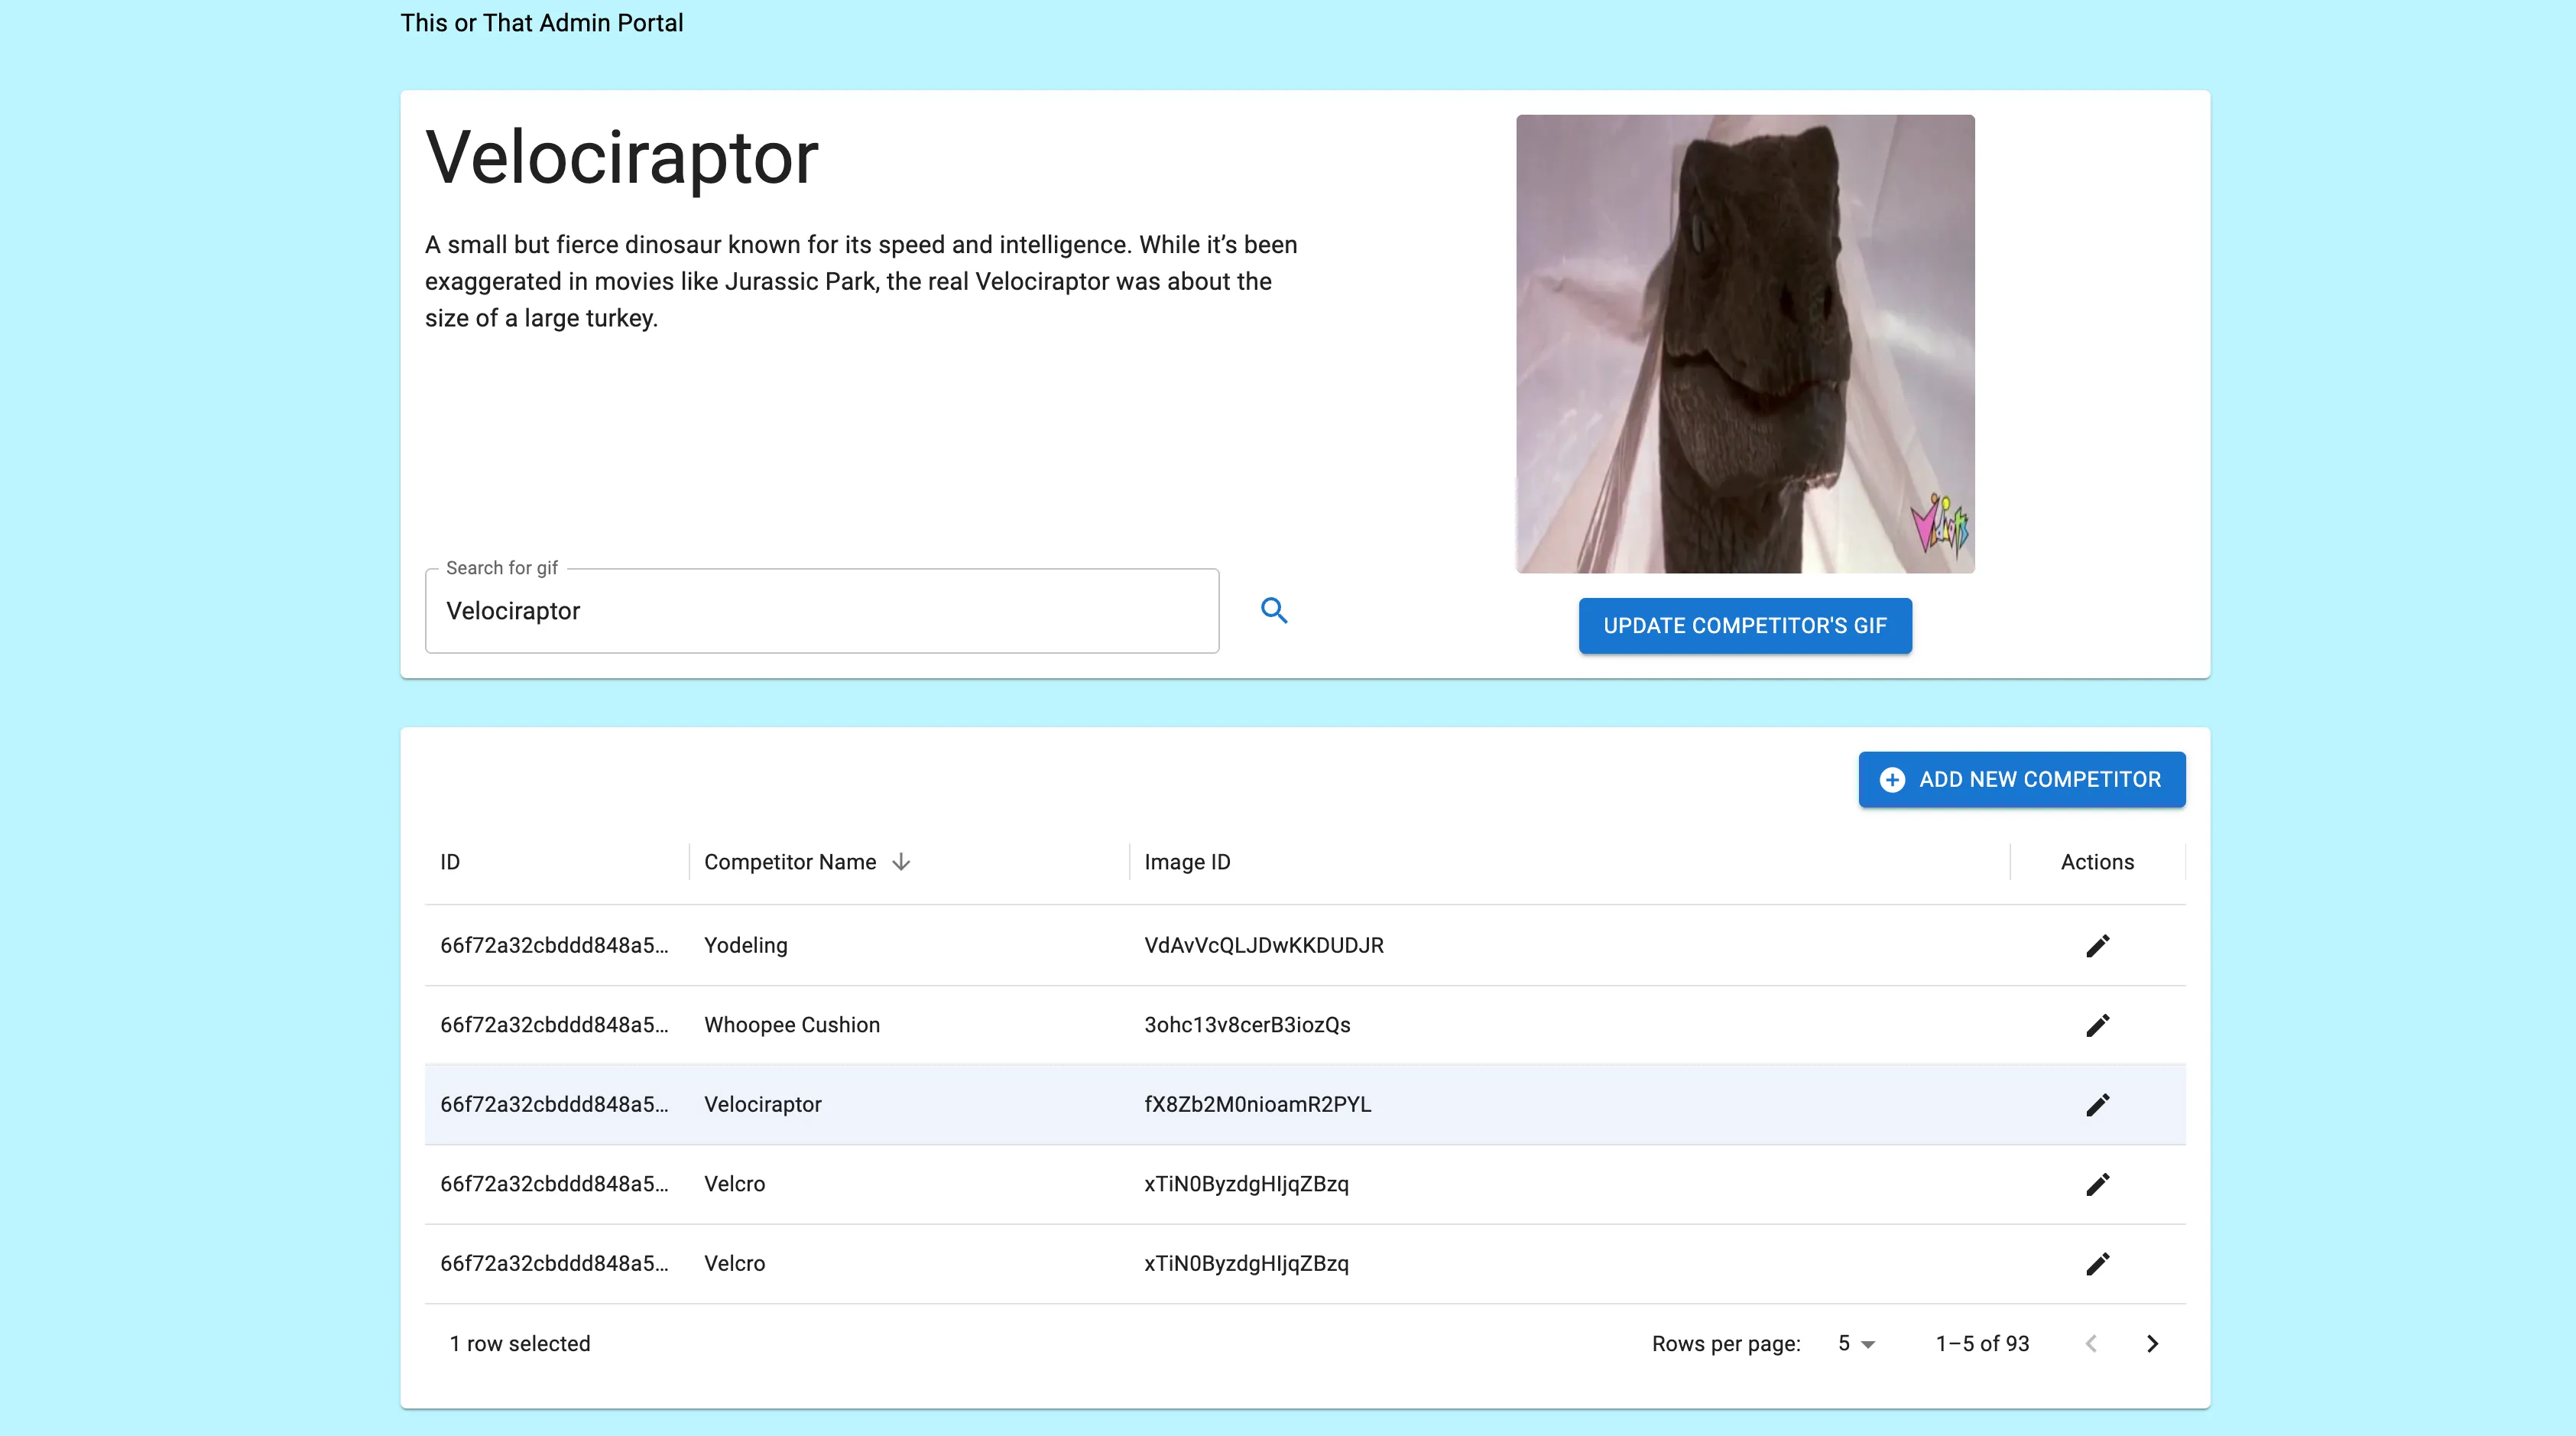Viewport: 2576px width, 1436px height.
Task: Focus the Search for gif input field
Action: (821, 611)
